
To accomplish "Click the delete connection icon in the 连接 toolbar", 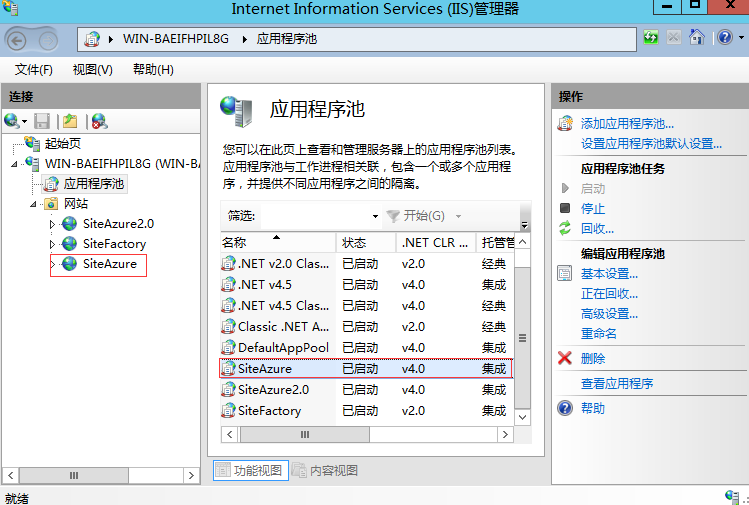I will coord(99,121).
